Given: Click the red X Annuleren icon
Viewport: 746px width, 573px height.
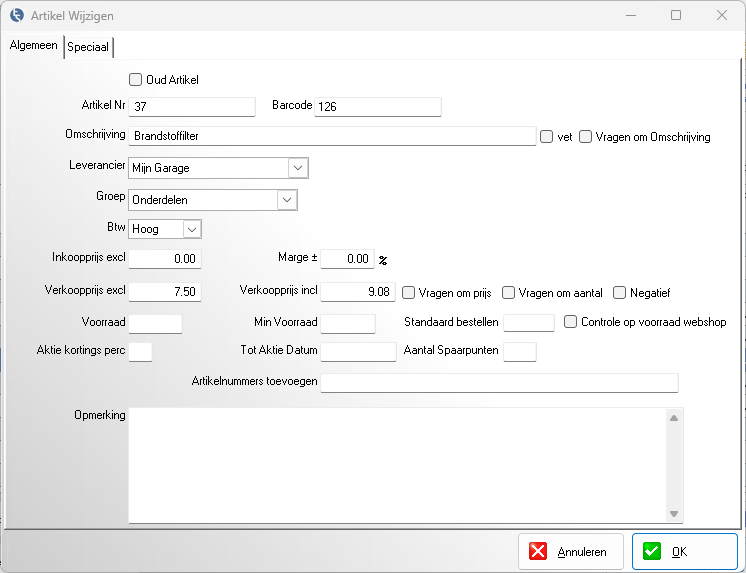Looking at the screenshot, I should (538, 551).
